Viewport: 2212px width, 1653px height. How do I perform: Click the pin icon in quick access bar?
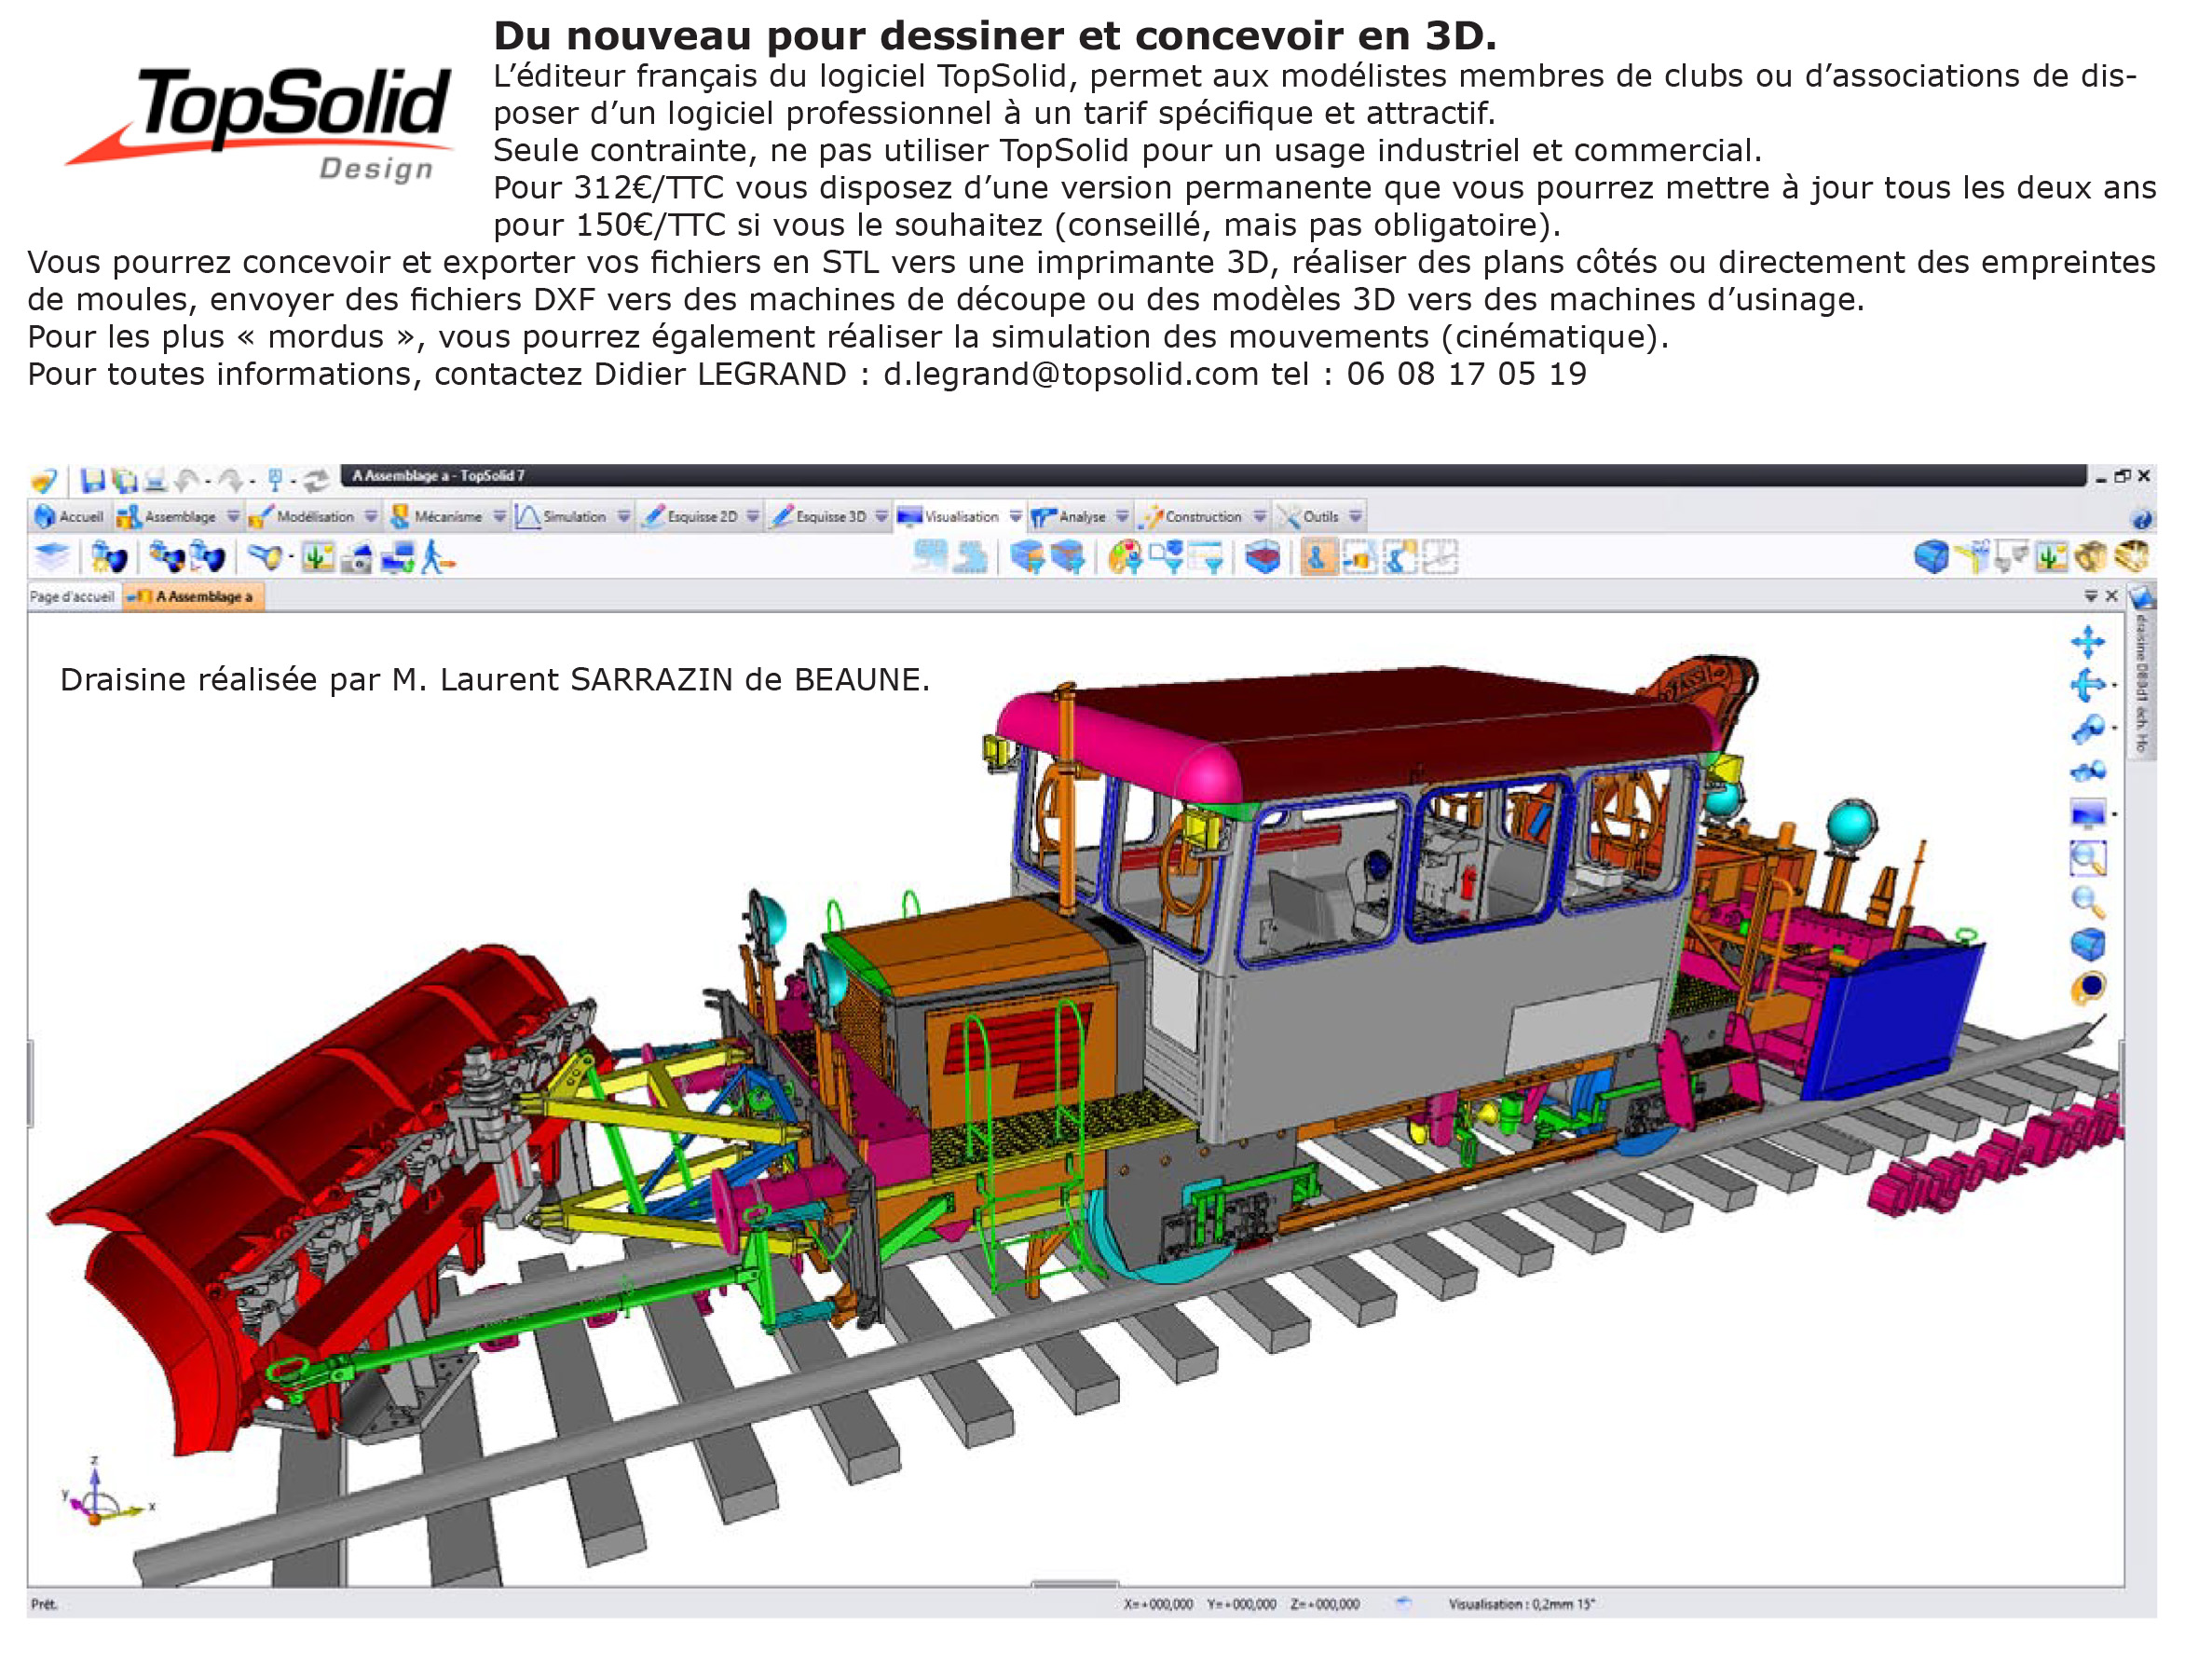point(275,480)
